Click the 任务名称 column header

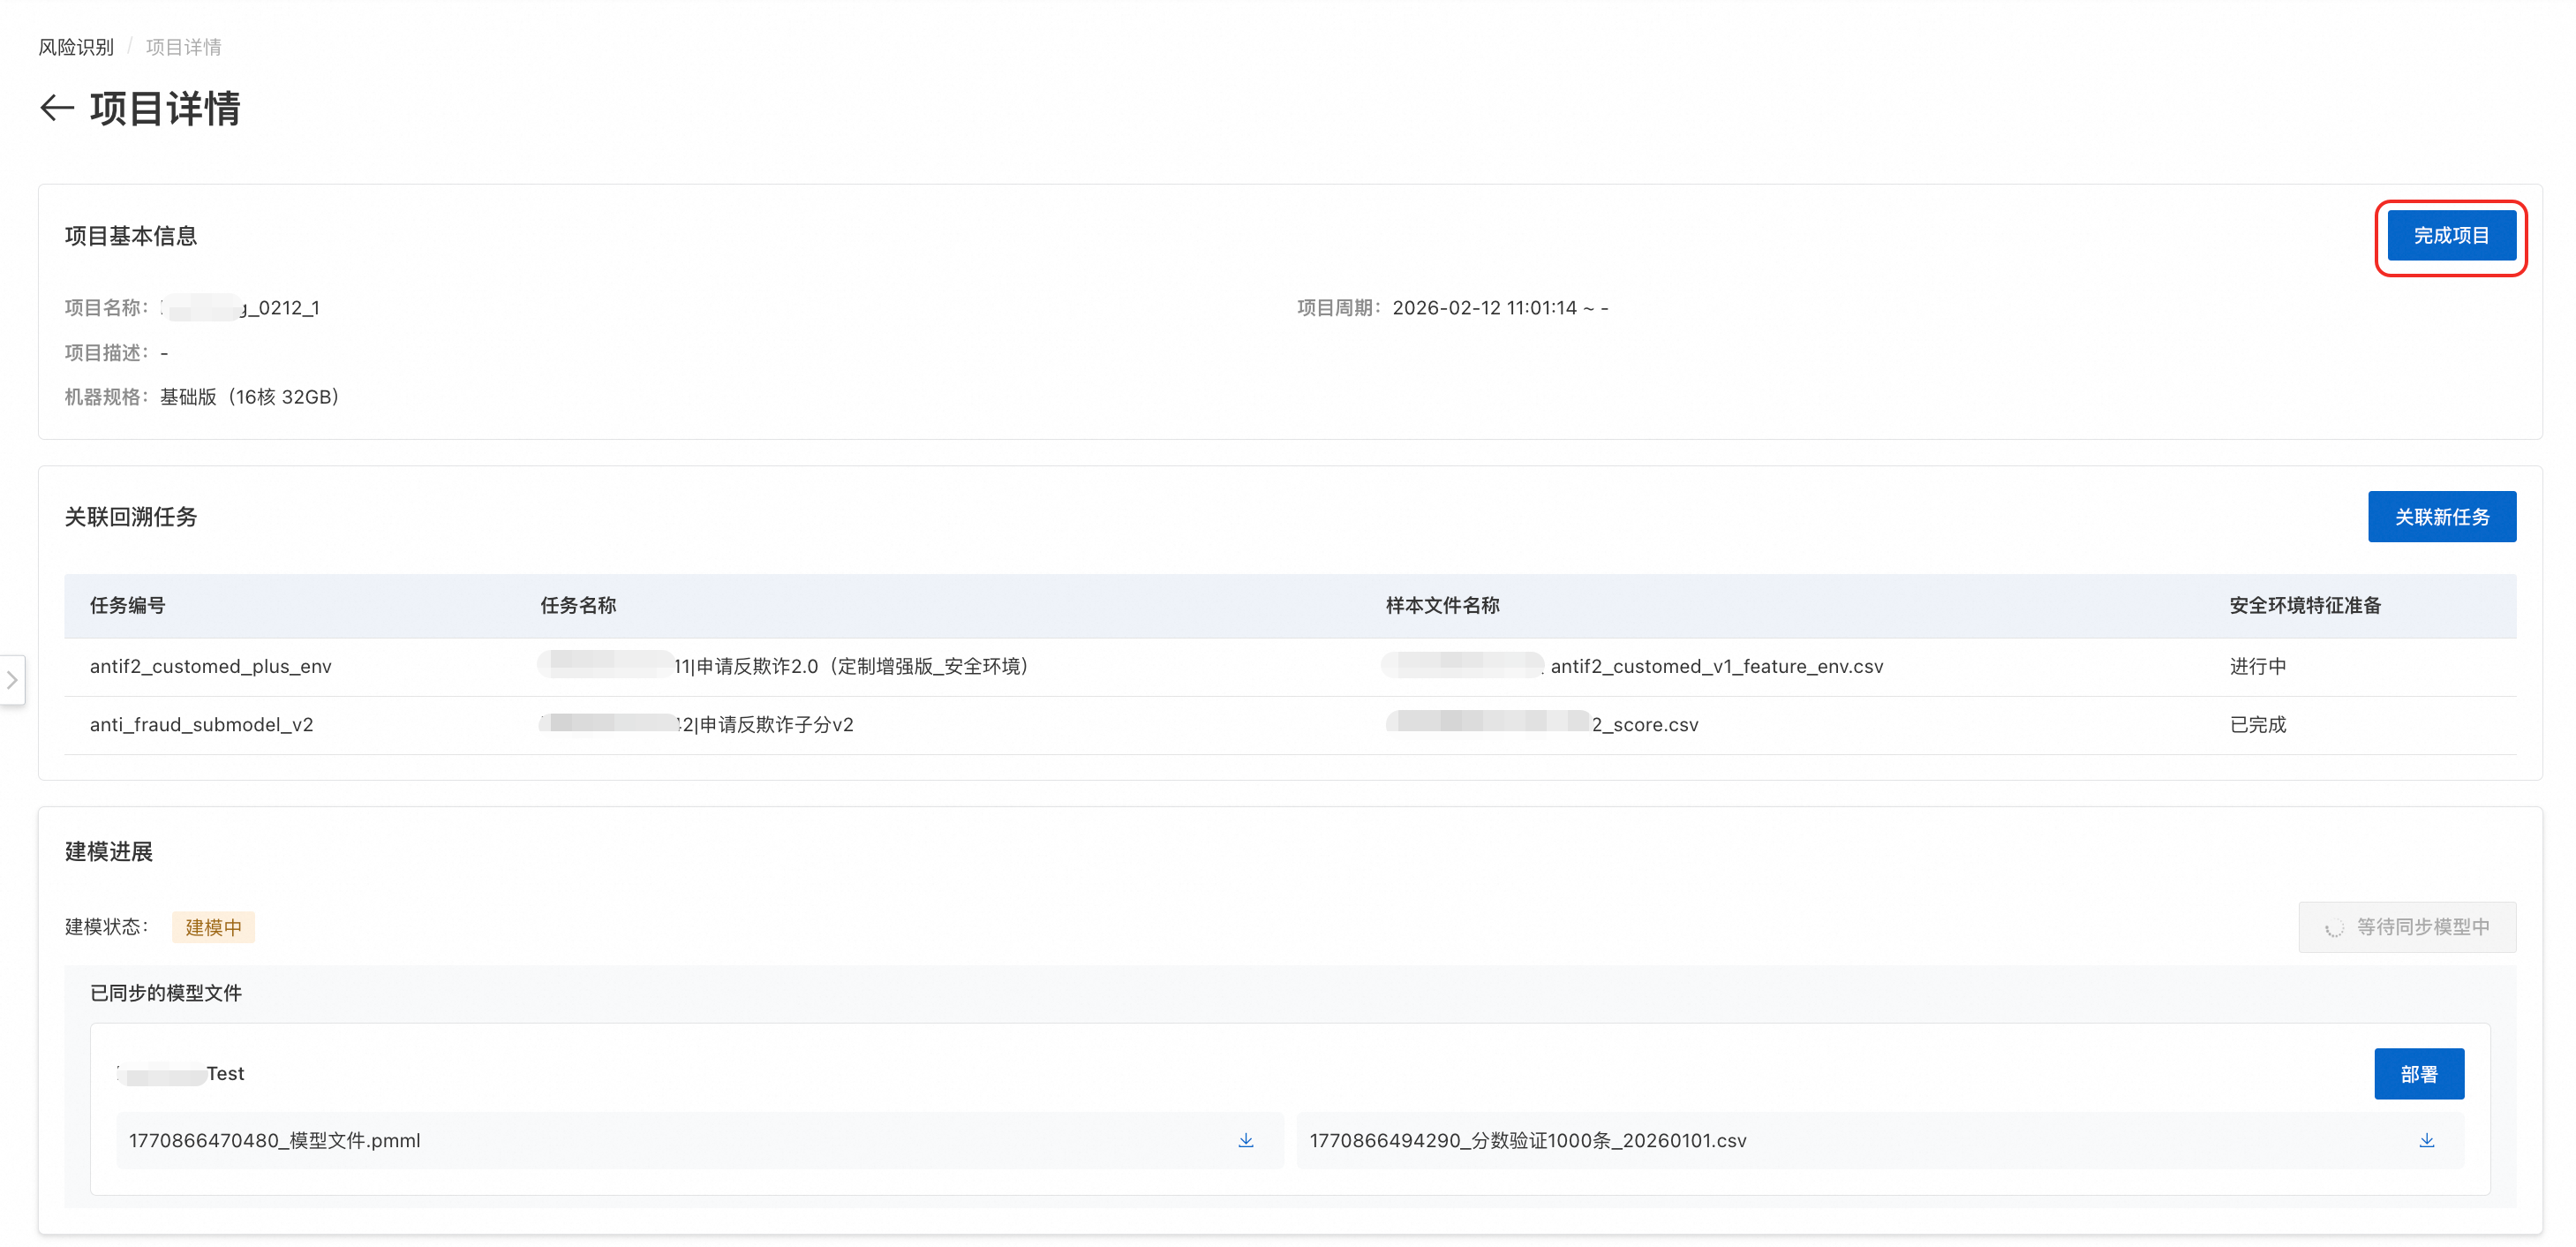pyautogui.click(x=578, y=605)
